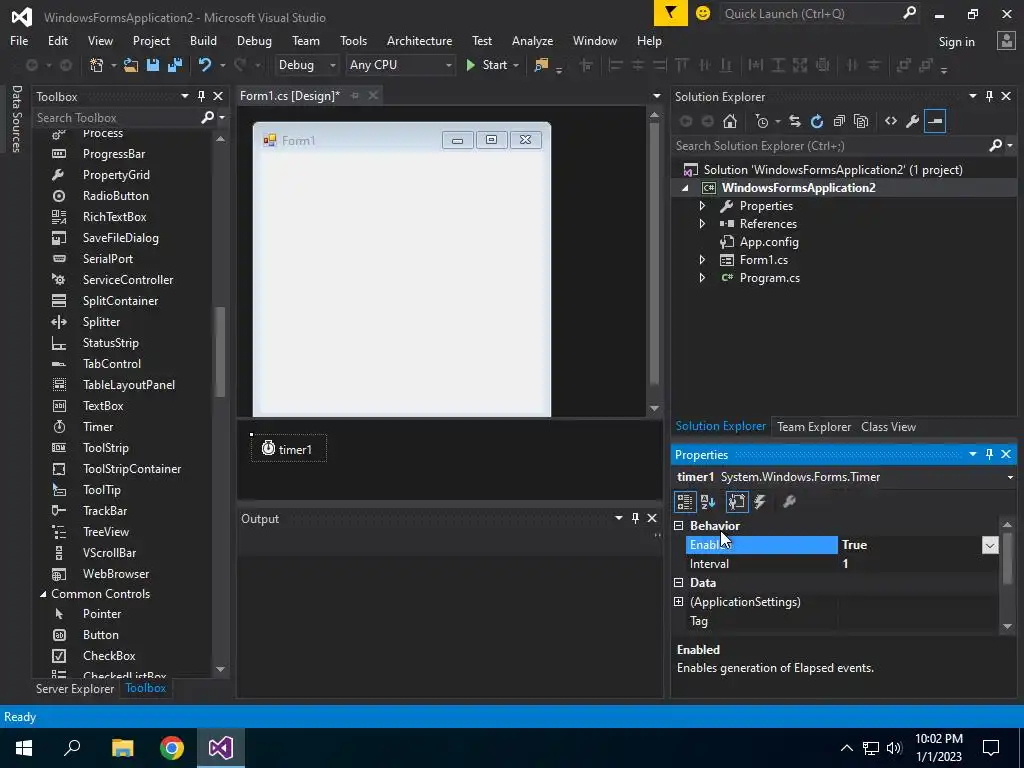The width and height of the screenshot is (1024, 768).
Task: Open the Data Sources side tab
Action: [17, 118]
